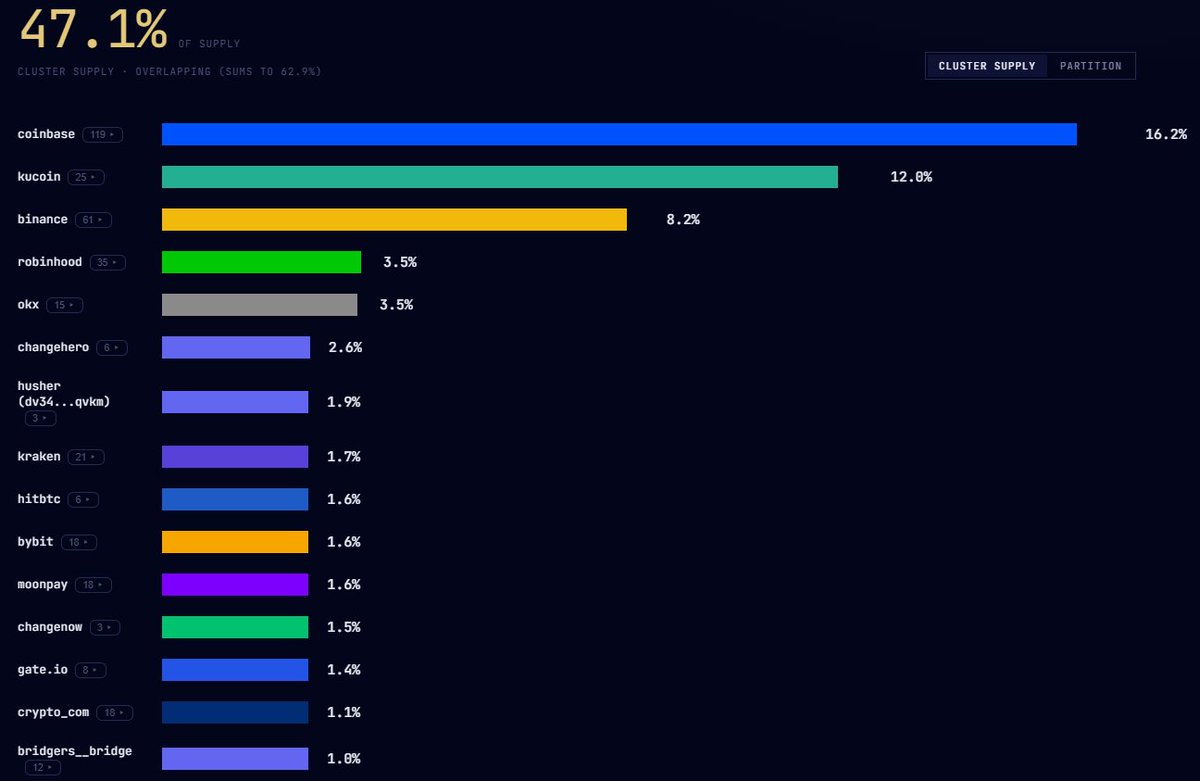Expand the bridgers__bridge 12 badge

(x=44, y=767)
